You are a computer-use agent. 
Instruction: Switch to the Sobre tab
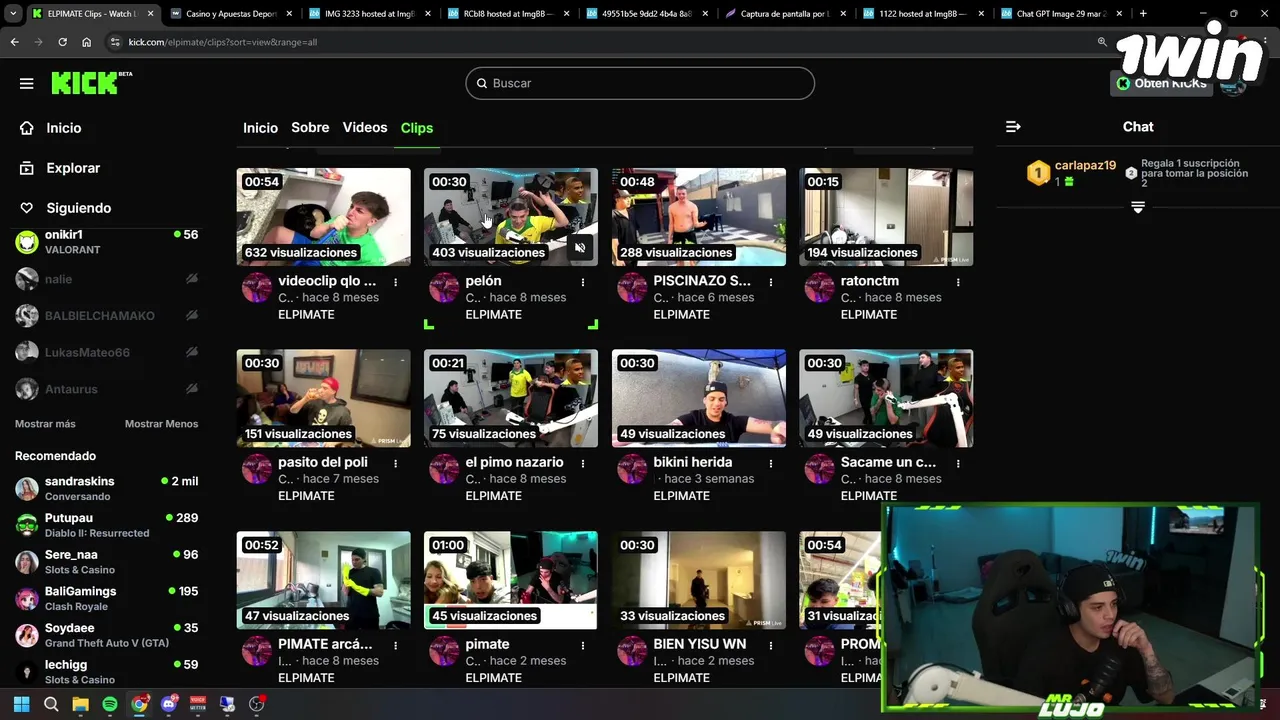tap(310, 128)
